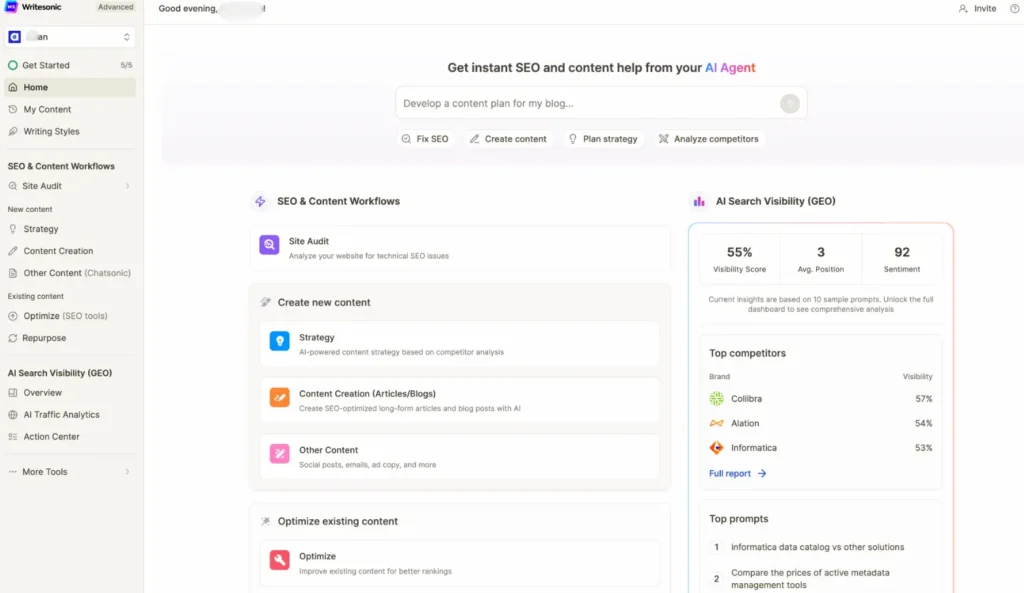This screenshot has height=593, width=1024.
Task: Open Get Started checklist
Action: tap(70, 65)
